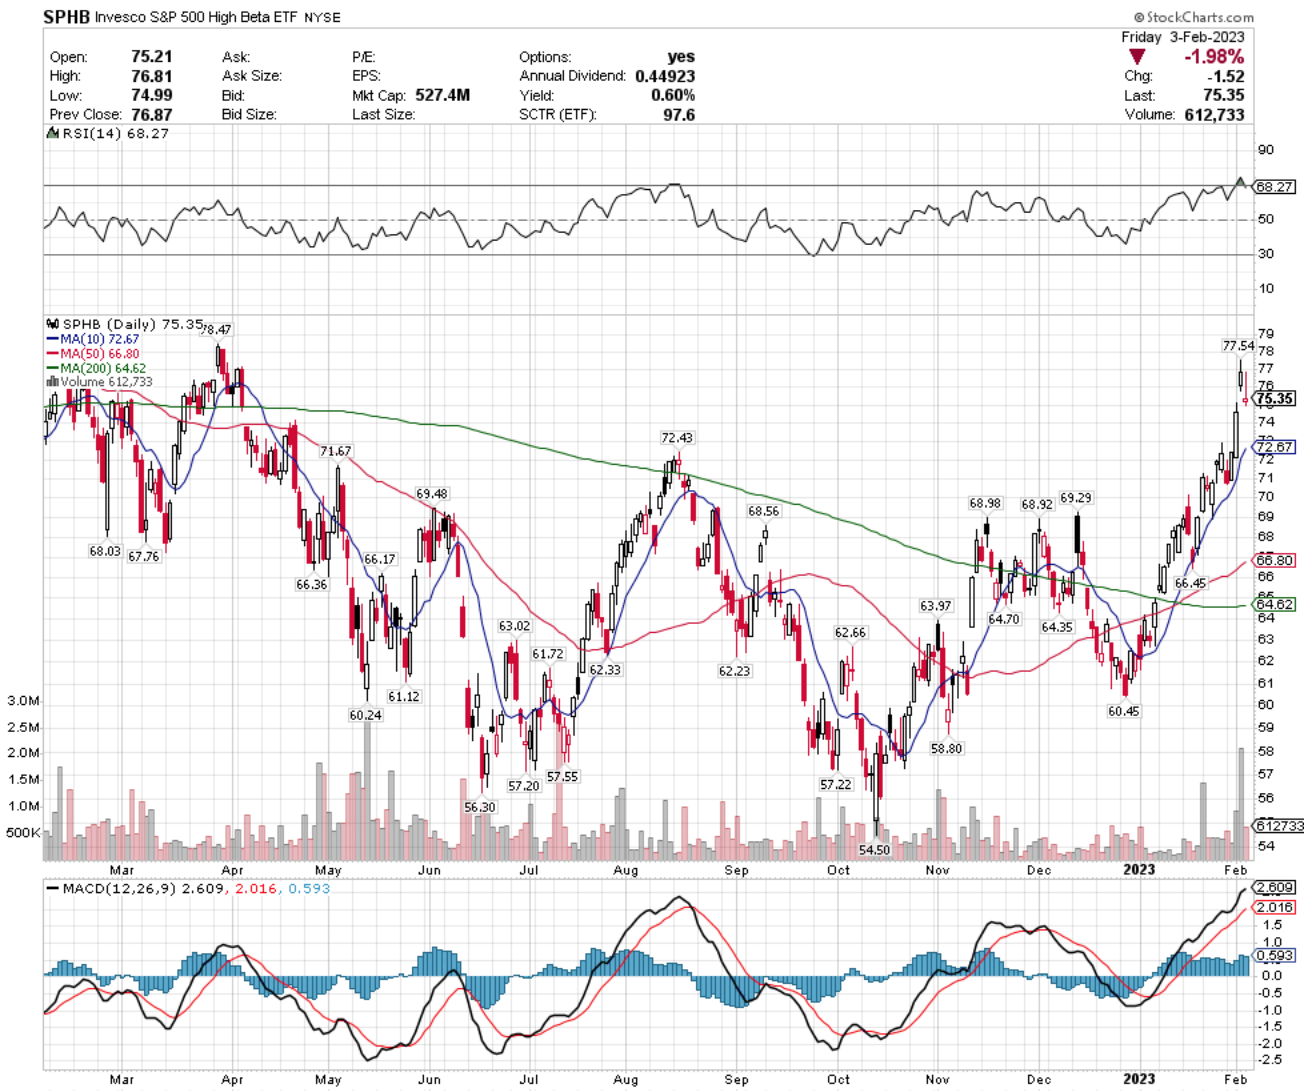Click the 72.43 August high annotation
This screenshot has width=1312, height=1092.
click(x=677, y=438)
